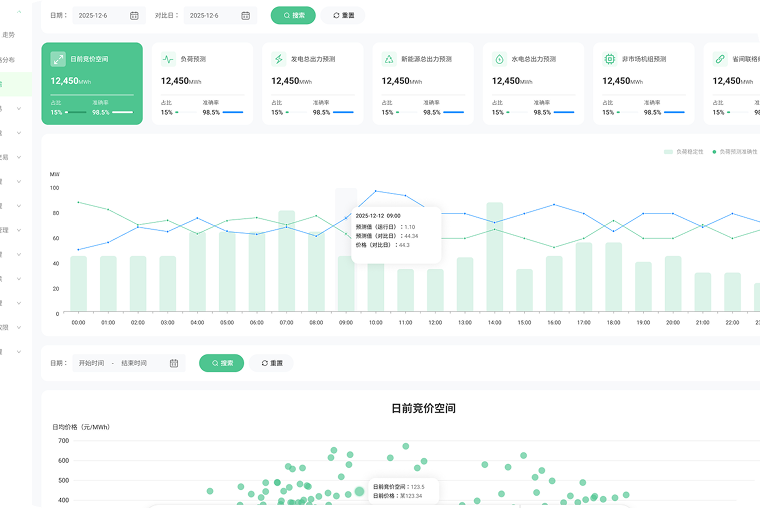Click the 日均价格（元/MWh） axis label
Viewport: 760px width, 508px height.
(81, 427)
